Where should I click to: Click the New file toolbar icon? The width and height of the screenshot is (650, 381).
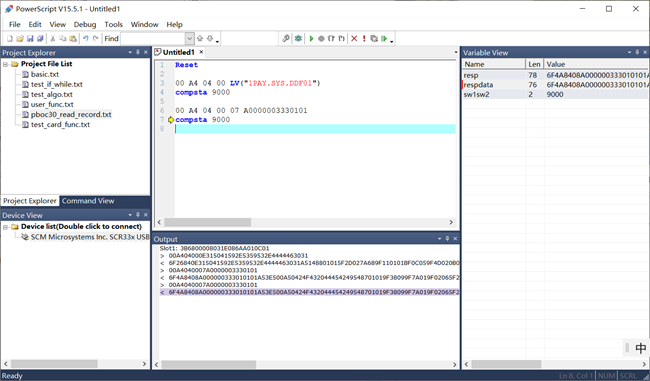pos(10,39)
